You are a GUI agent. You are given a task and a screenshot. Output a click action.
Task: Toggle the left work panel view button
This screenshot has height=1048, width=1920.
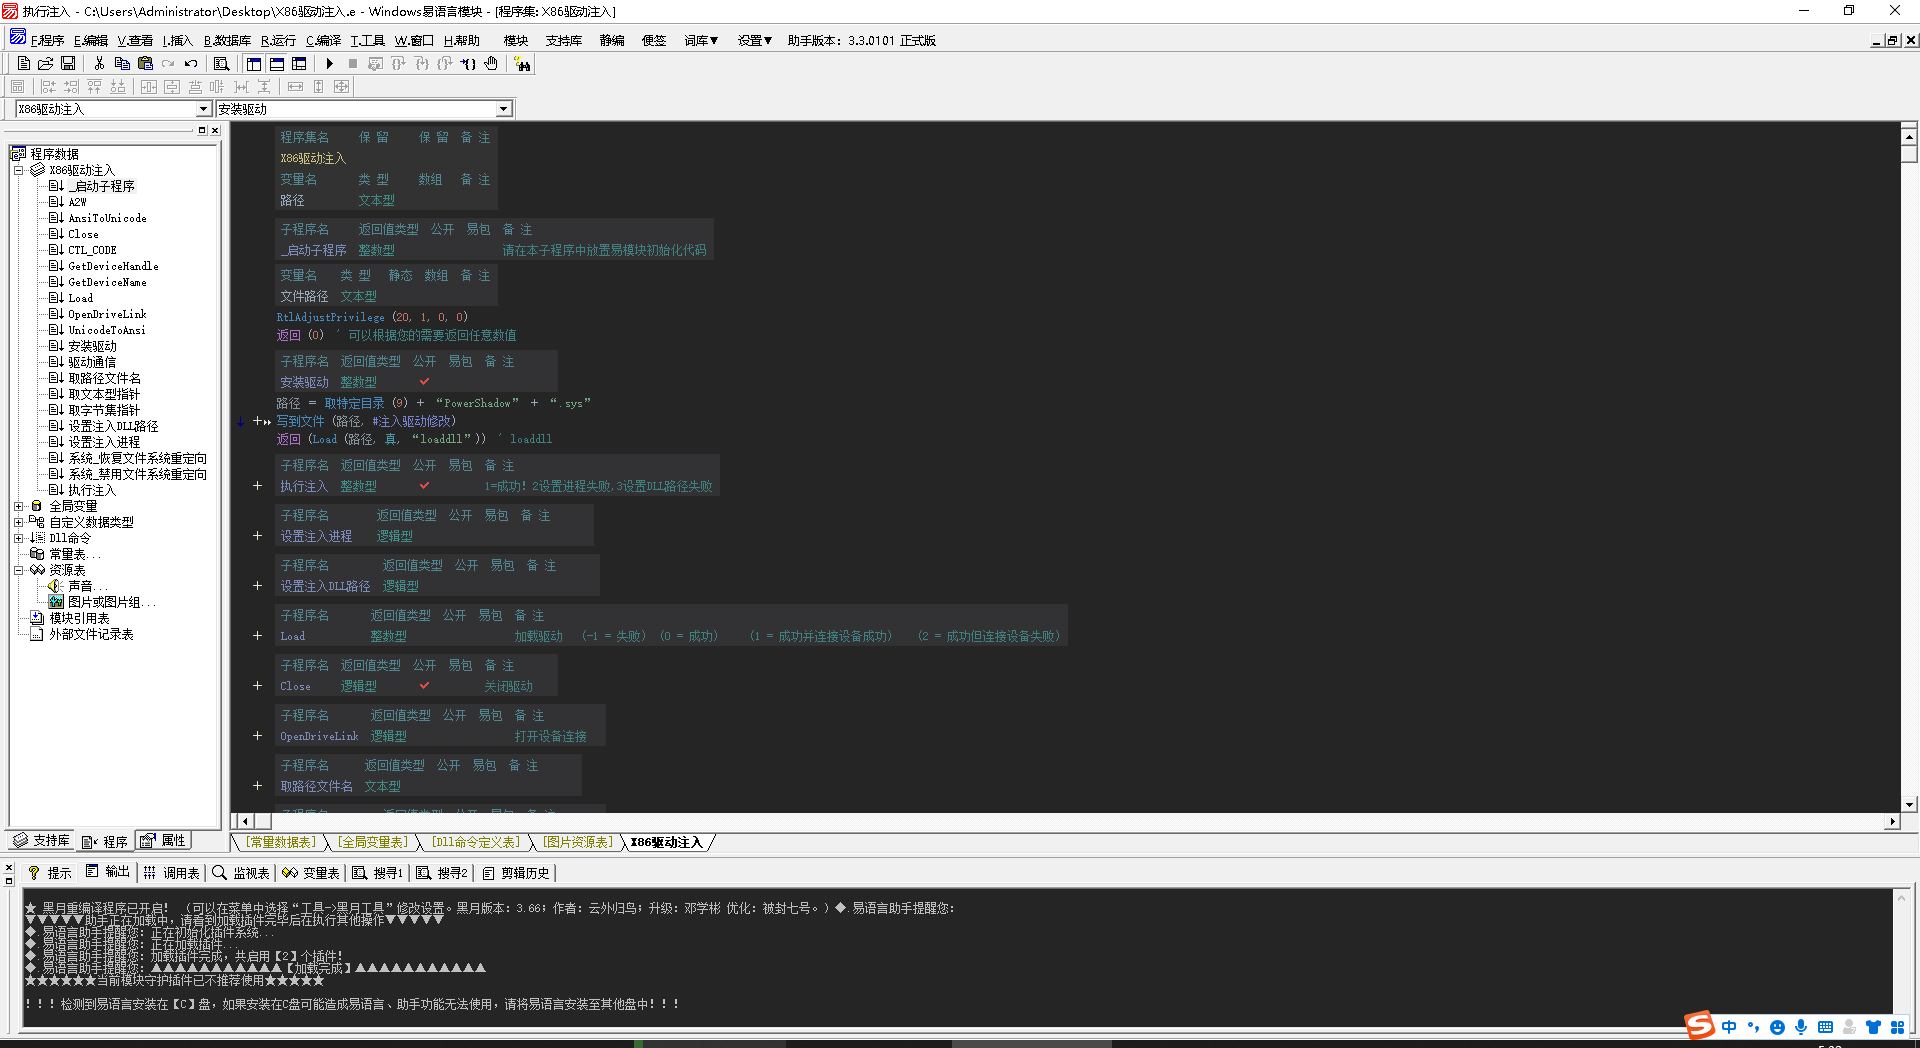pos(254,63)
